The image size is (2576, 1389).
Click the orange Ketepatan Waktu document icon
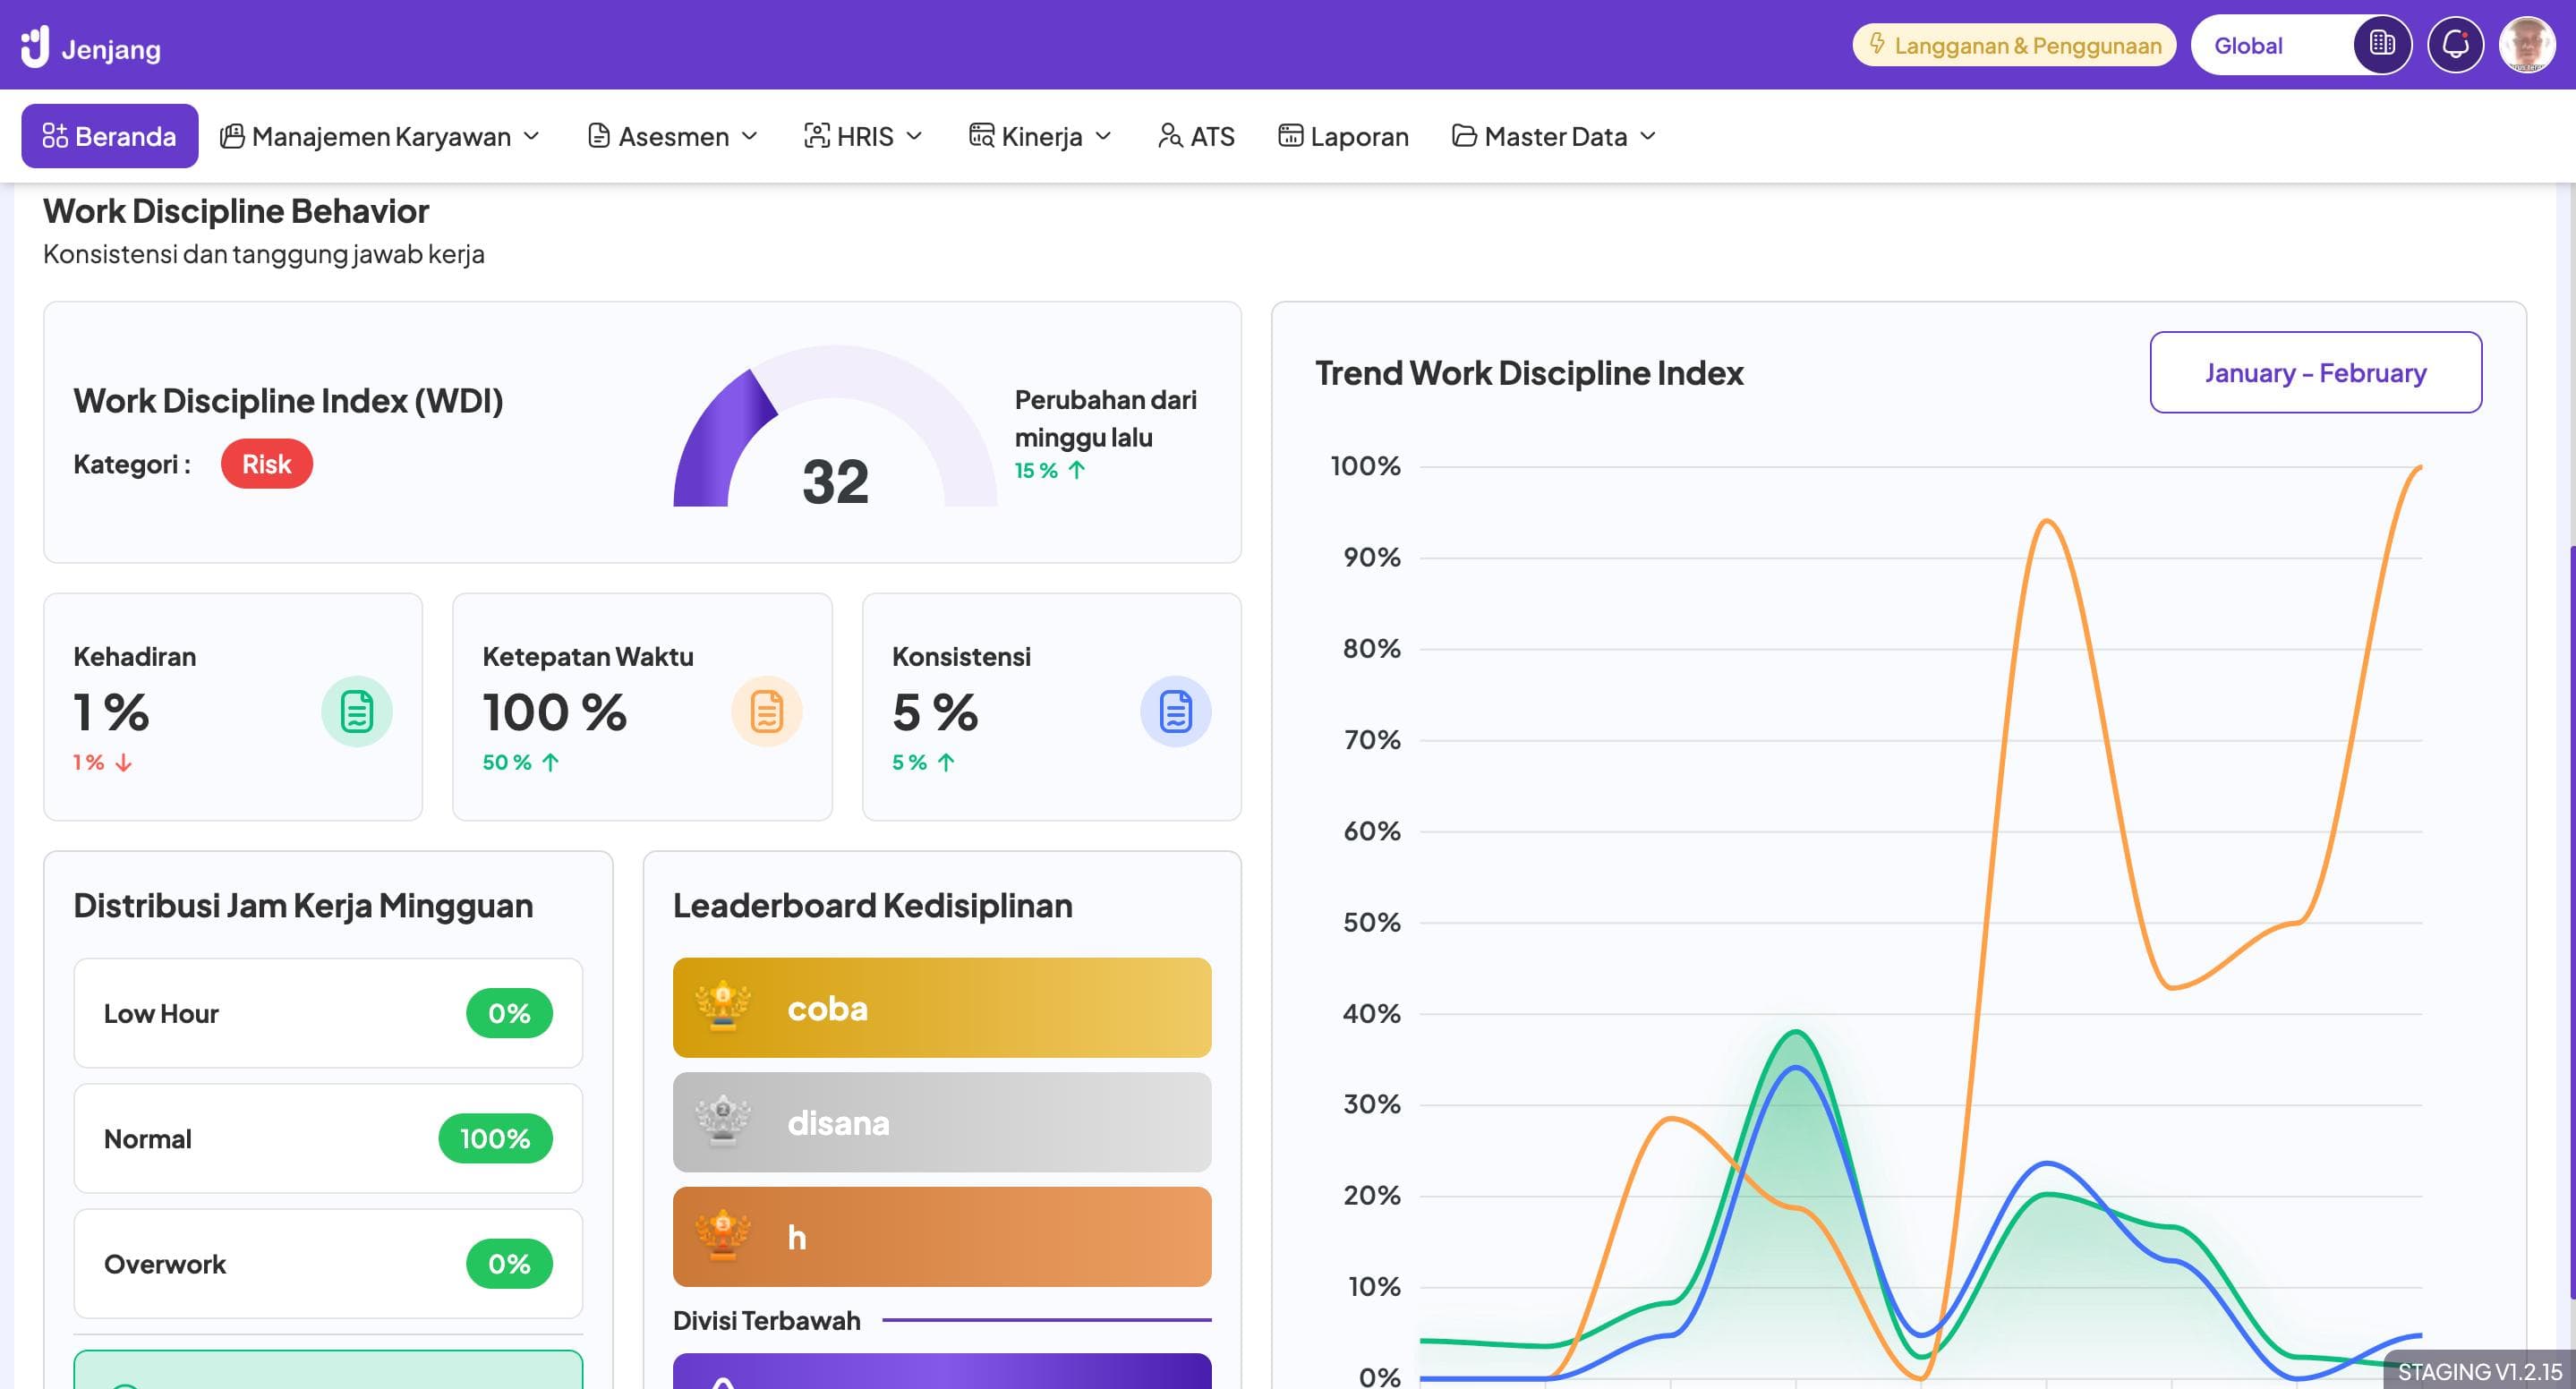pos(766,712)
